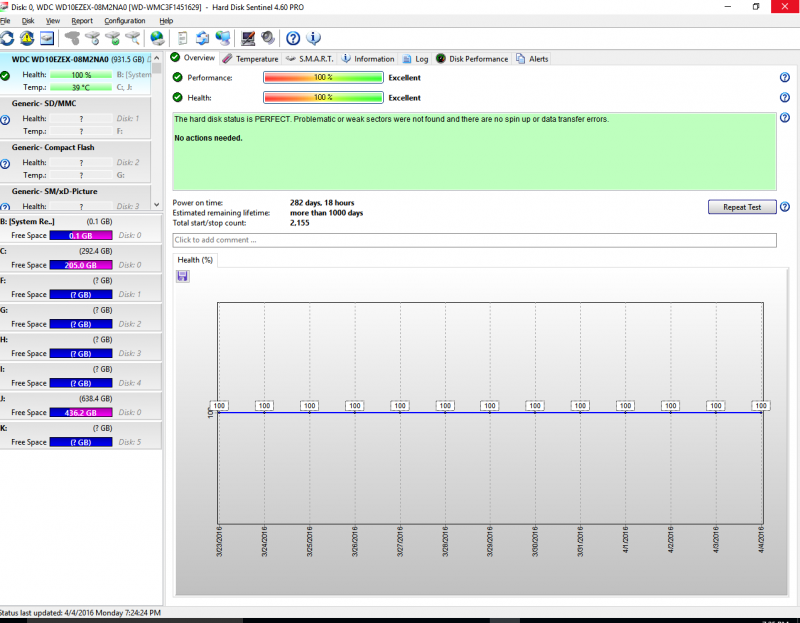This screenshot has width=800, height=623.
Task: Click the B: free space bar 0.1 GB
Action: tap(81, 236)
